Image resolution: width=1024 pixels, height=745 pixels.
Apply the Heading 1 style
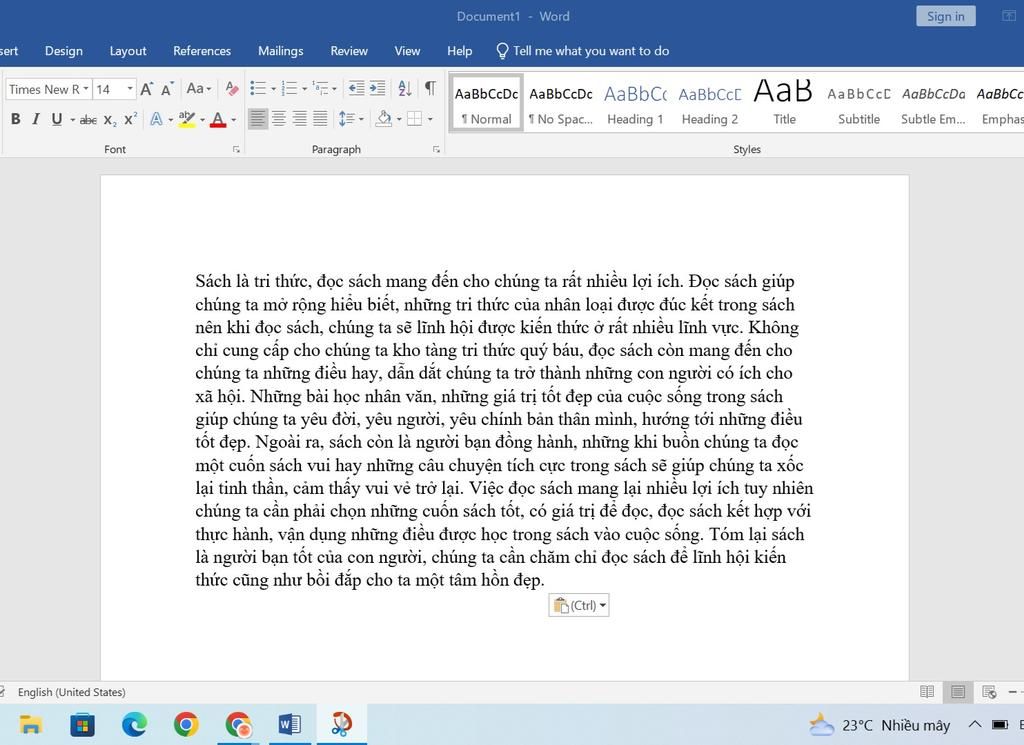coord(635,103)
